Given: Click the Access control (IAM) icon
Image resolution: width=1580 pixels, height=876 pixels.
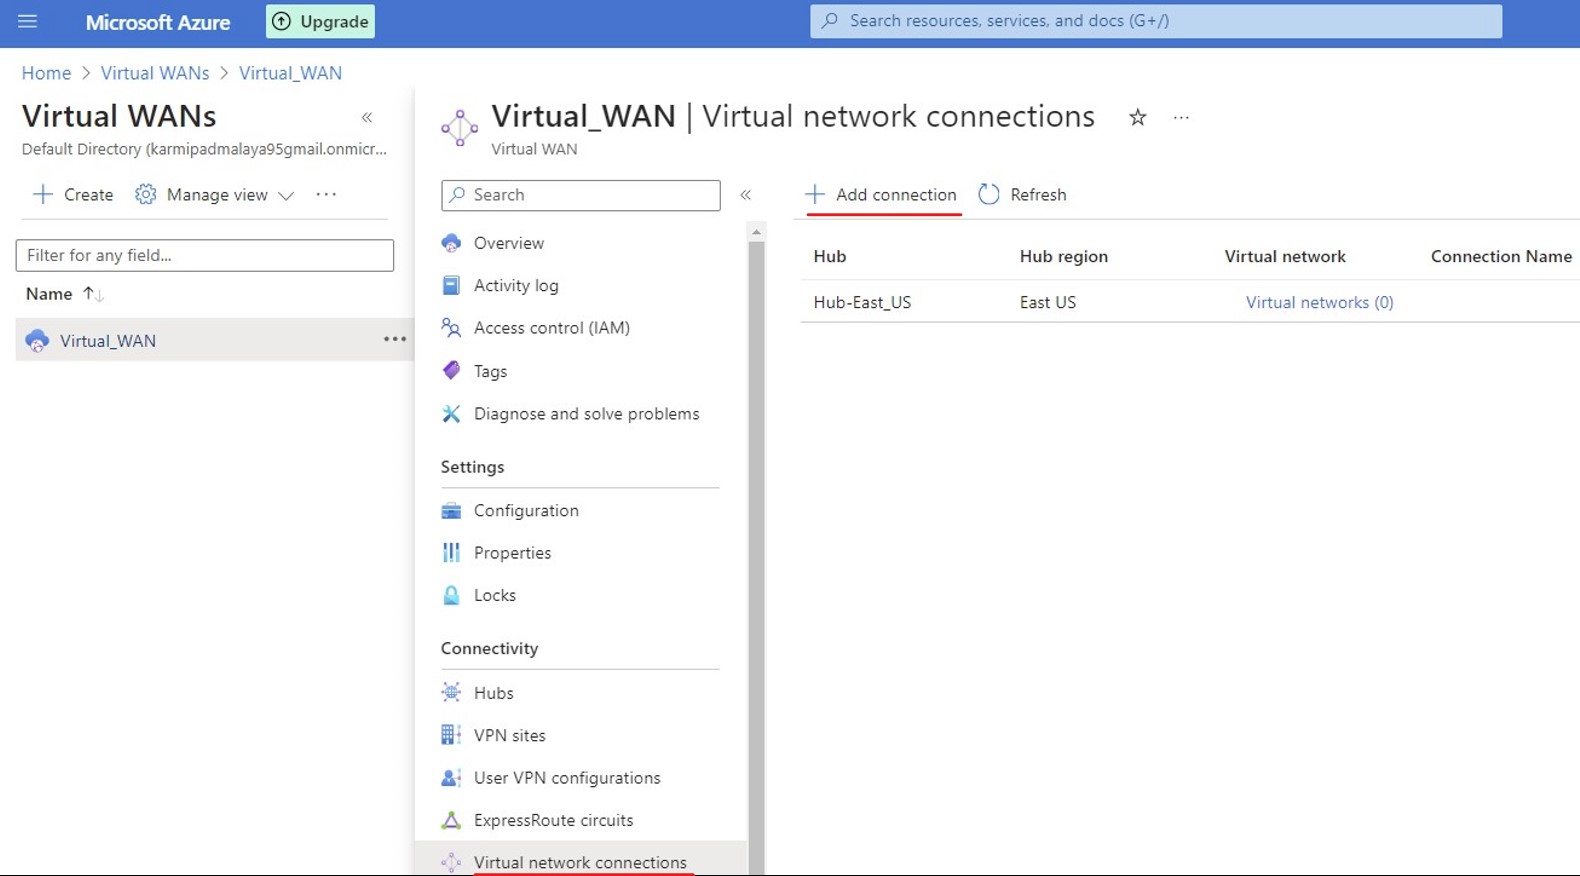Looking at the screenshot, I should pyautogui.click(x=451, y=328).
